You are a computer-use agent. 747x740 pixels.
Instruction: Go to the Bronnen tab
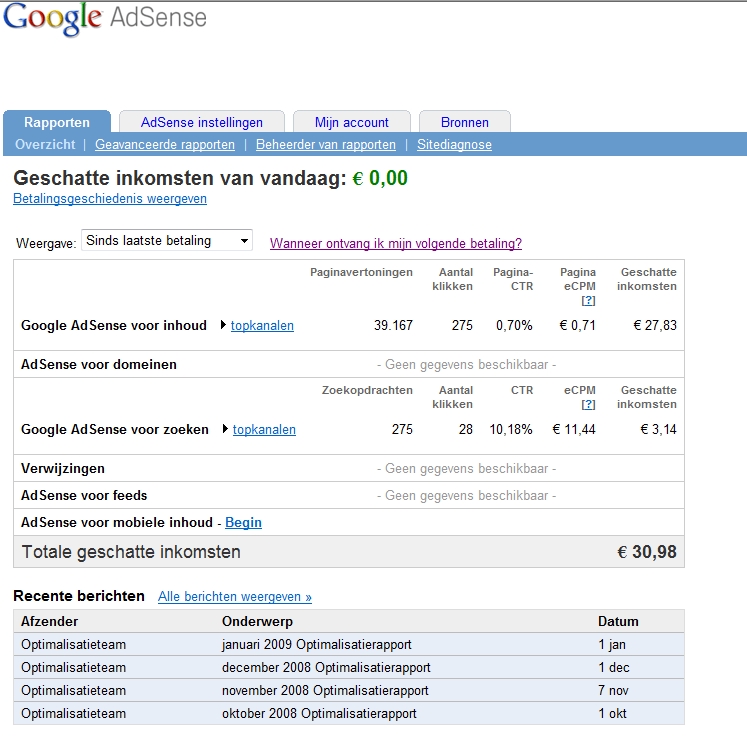464,122
